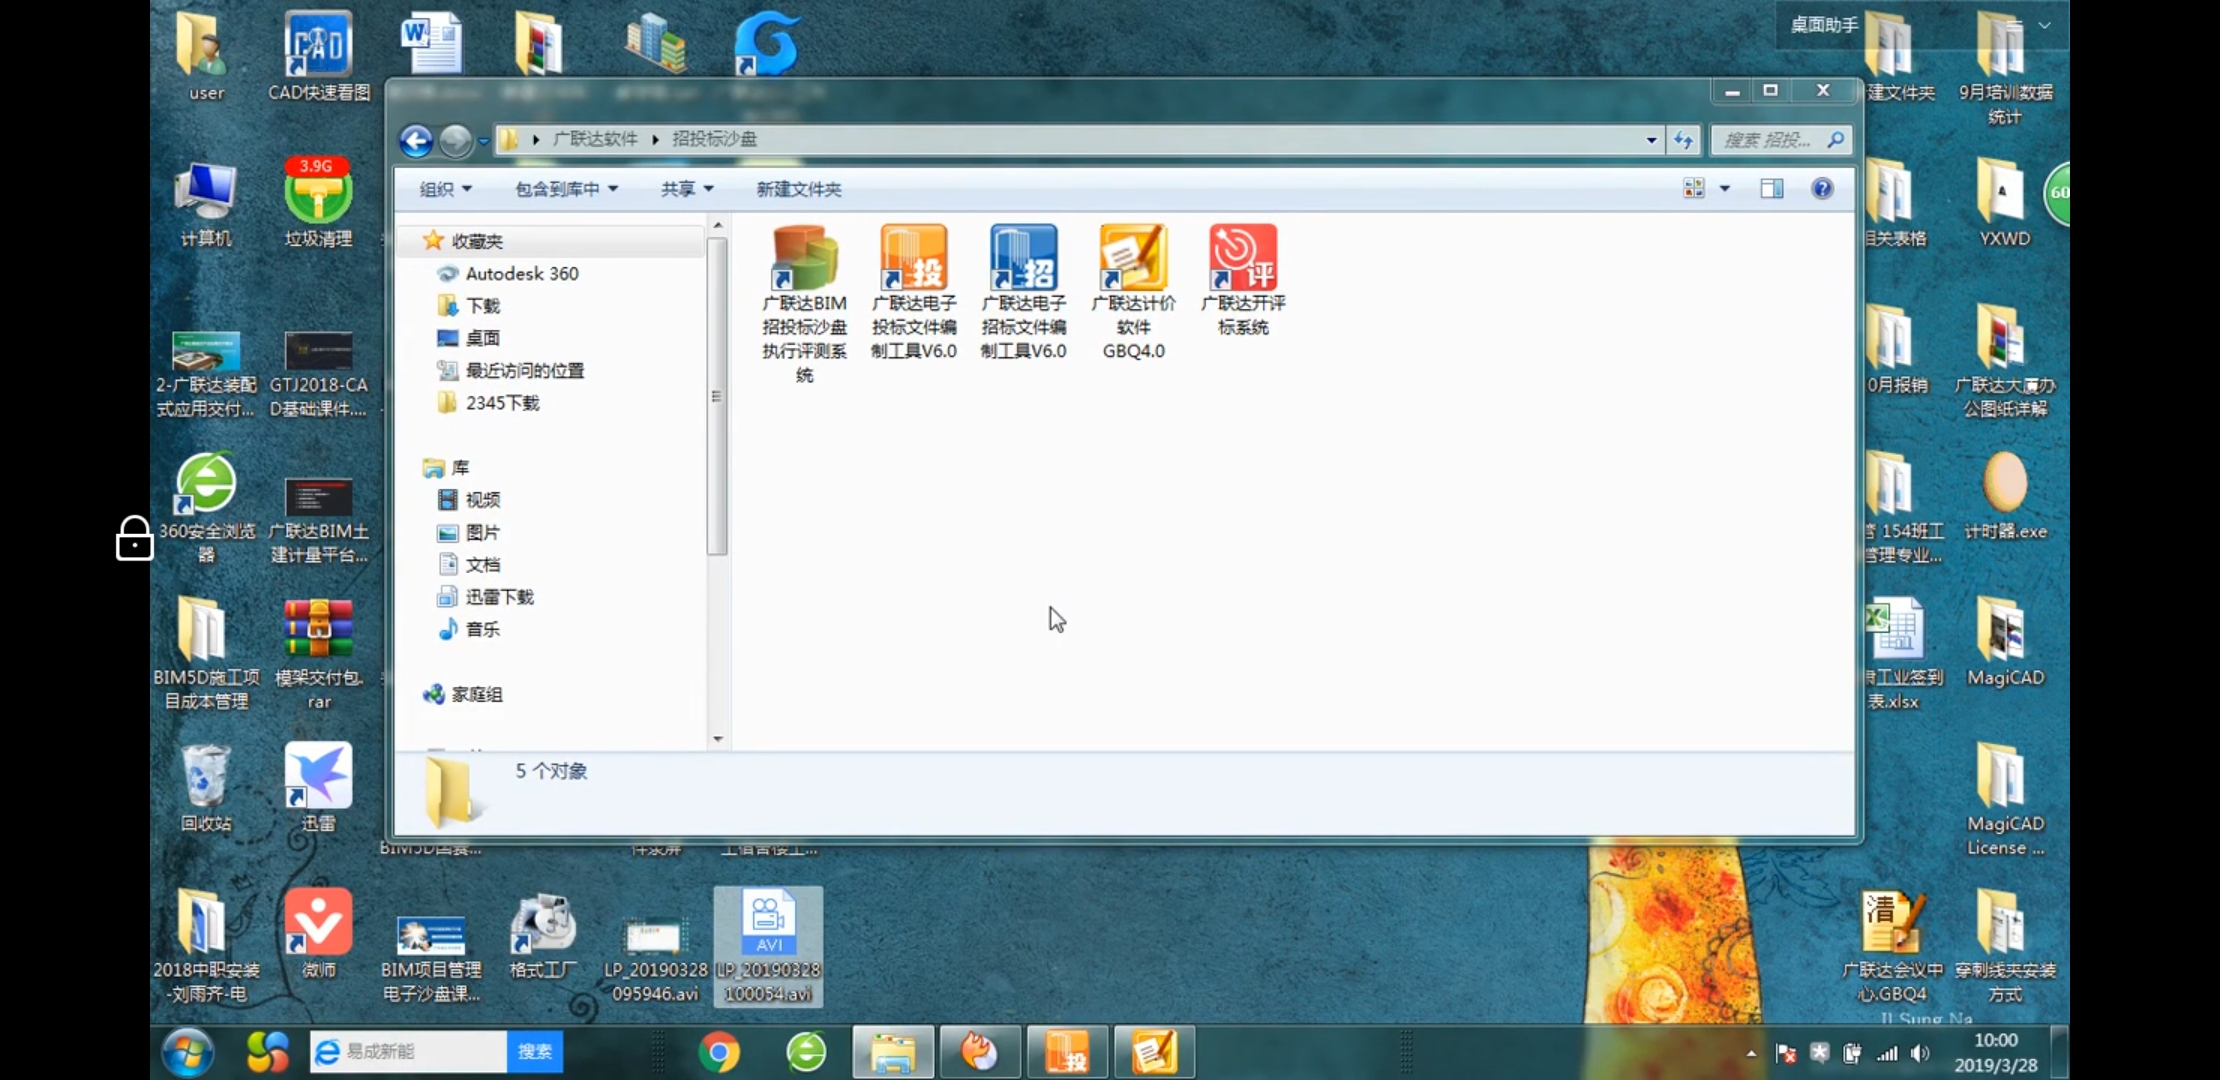Open 广联达BIM招投标沙盘执行评测系统 shortcut

pyautogui.click(x=804, y=303)
